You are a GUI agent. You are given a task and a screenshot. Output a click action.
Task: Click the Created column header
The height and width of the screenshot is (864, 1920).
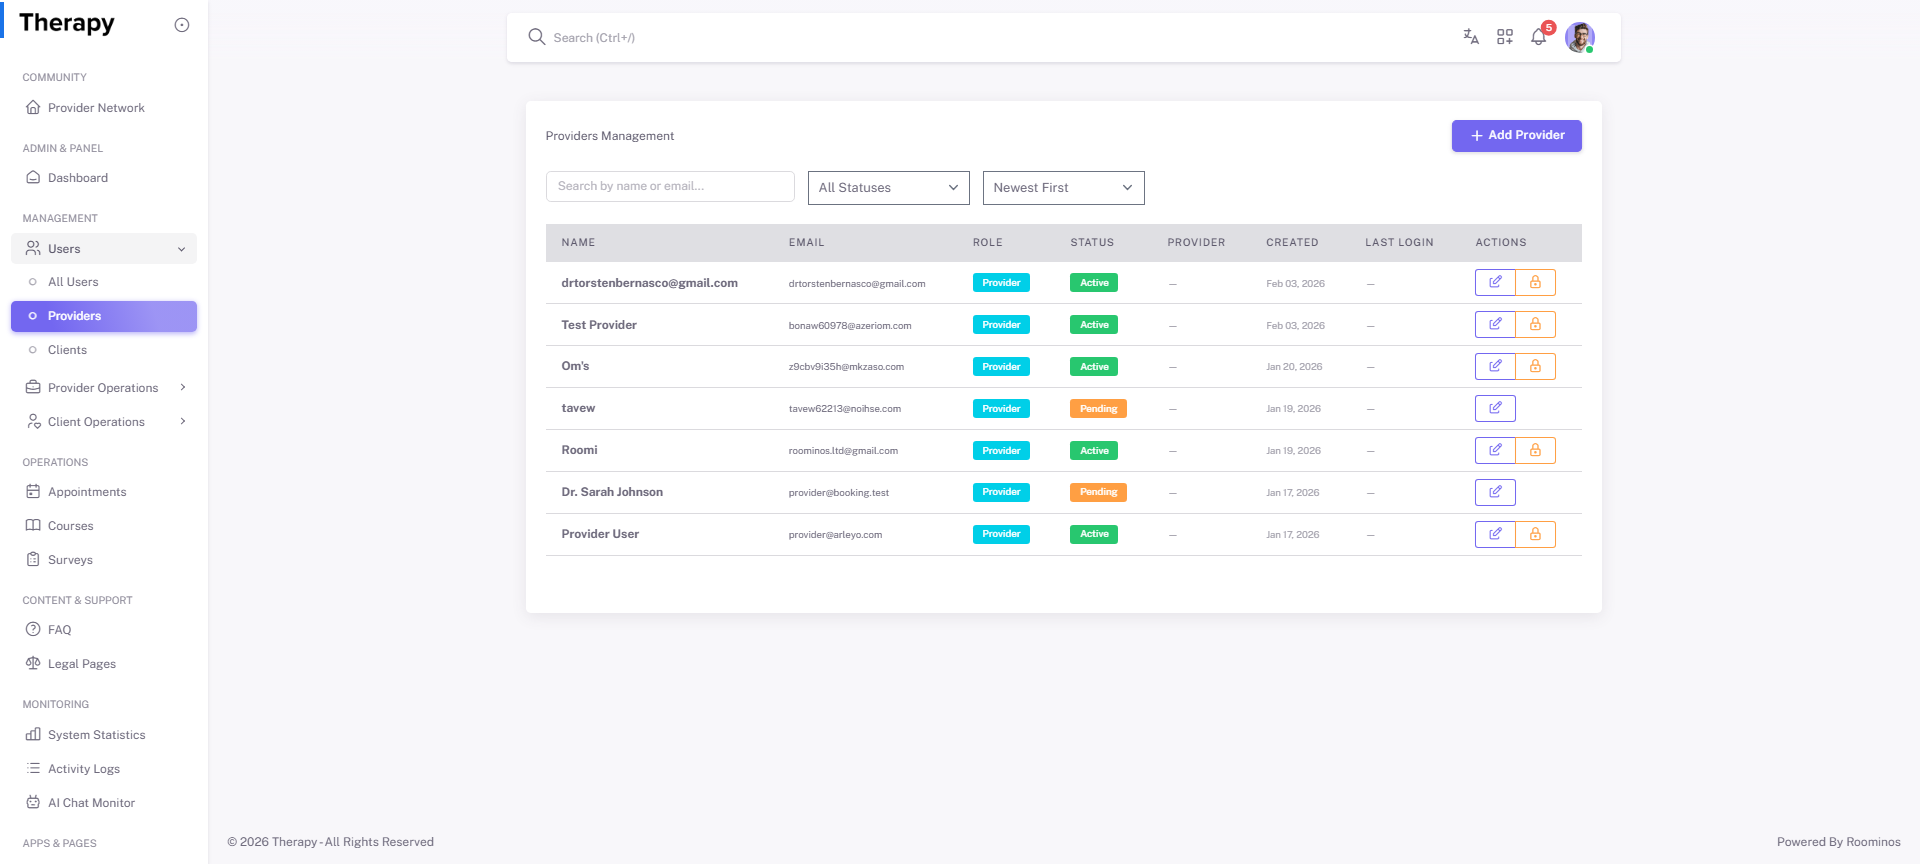pyautogui.click(x=1292, y=243)
